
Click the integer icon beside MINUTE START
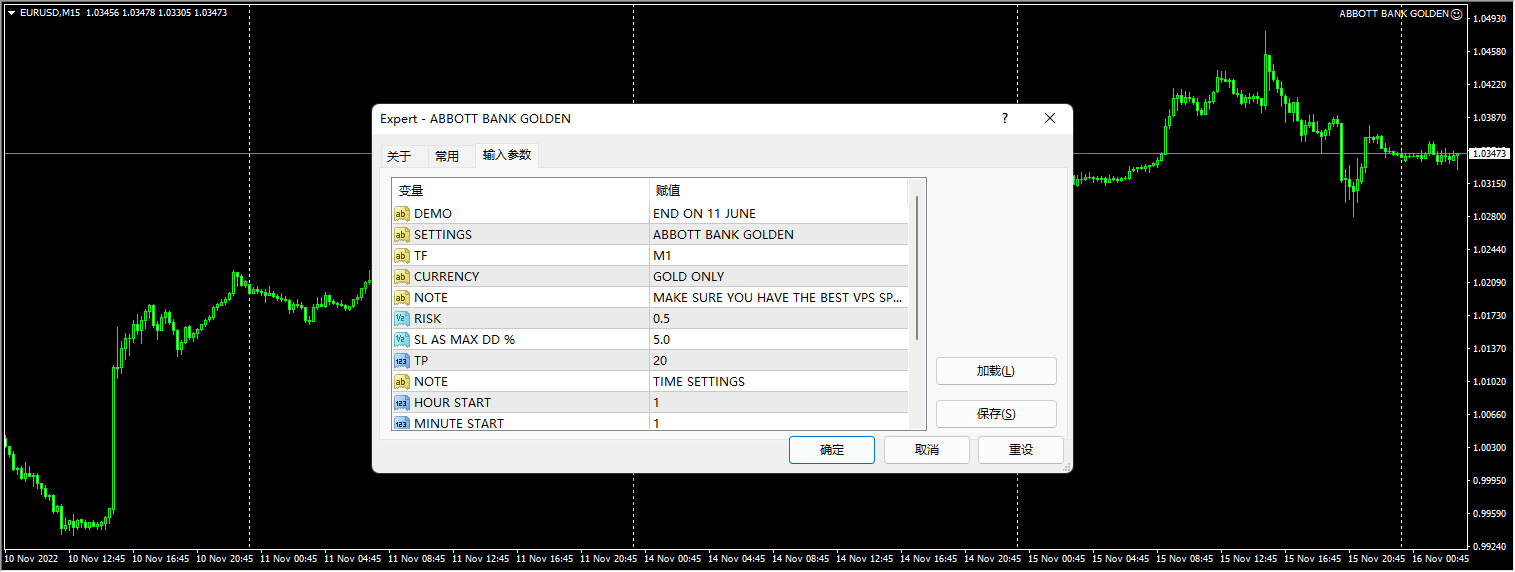tap(402, 423)
